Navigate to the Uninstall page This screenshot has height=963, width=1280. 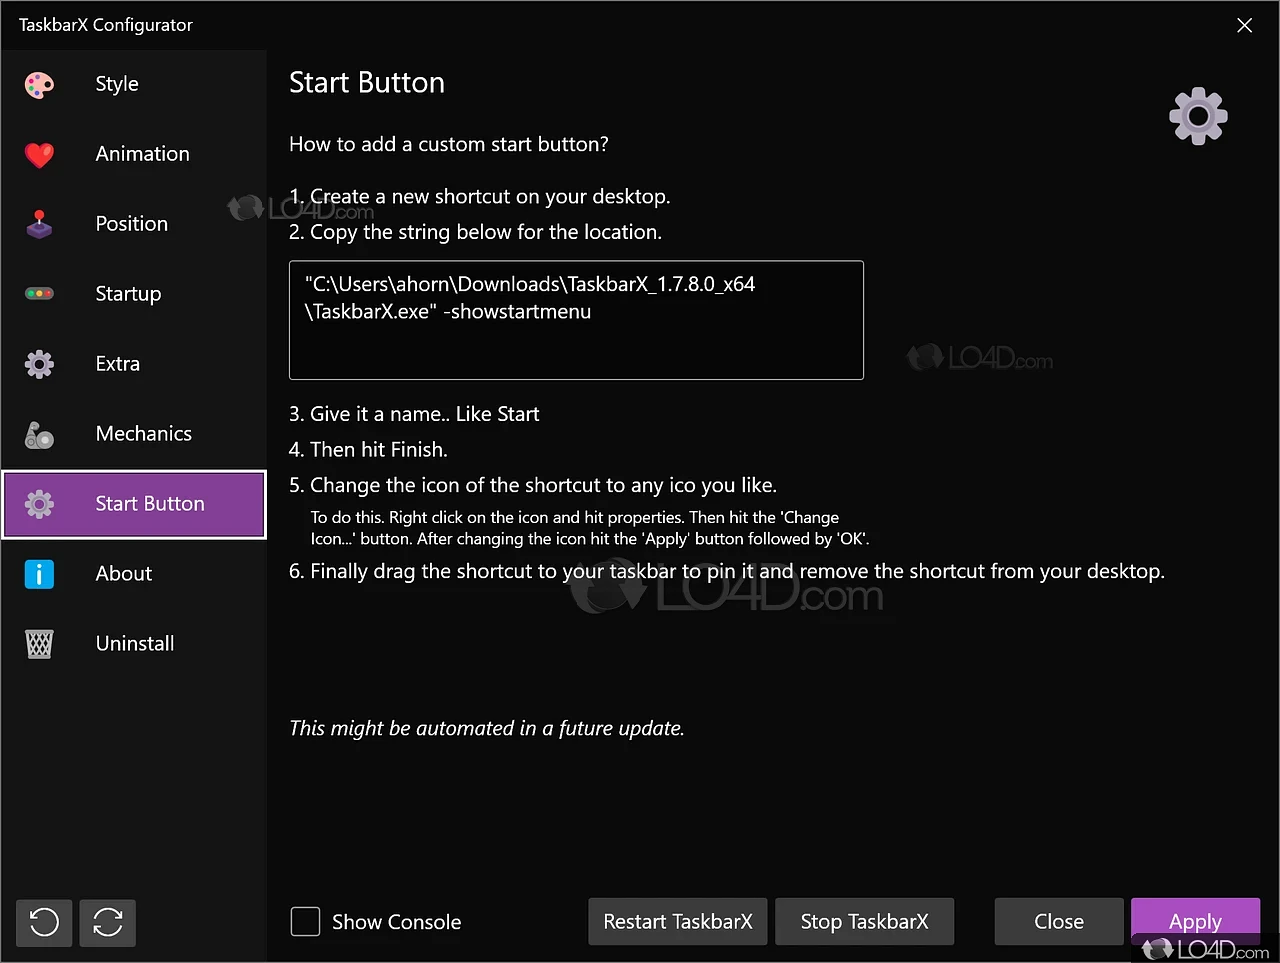(x=134, y=644)
